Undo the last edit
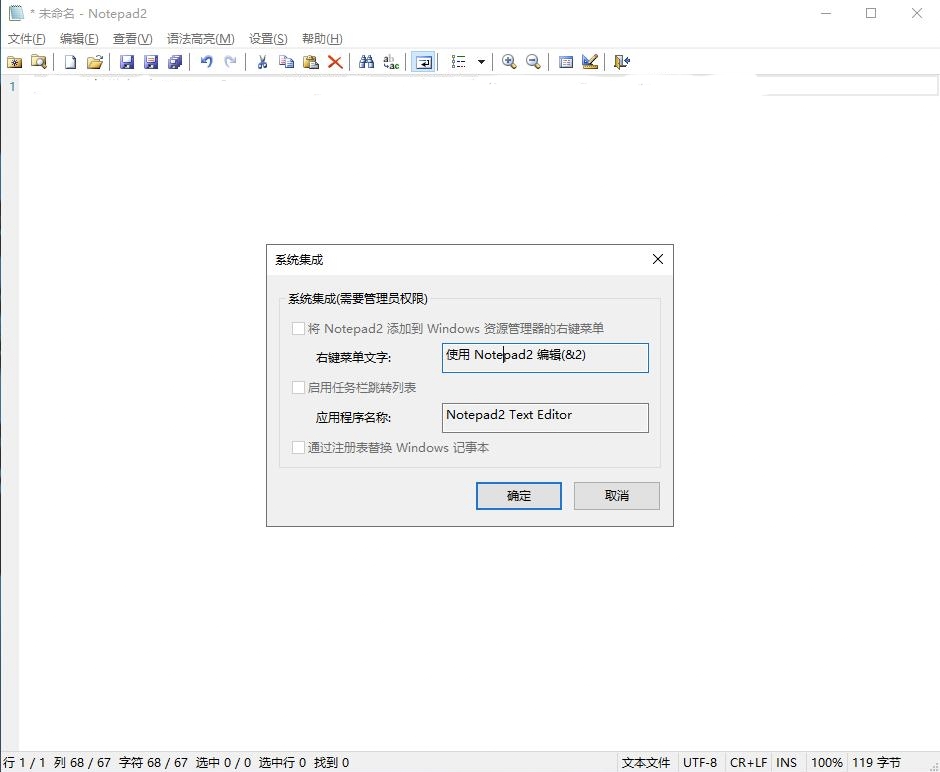Screen dimensions: 940x772 point(206,62)
